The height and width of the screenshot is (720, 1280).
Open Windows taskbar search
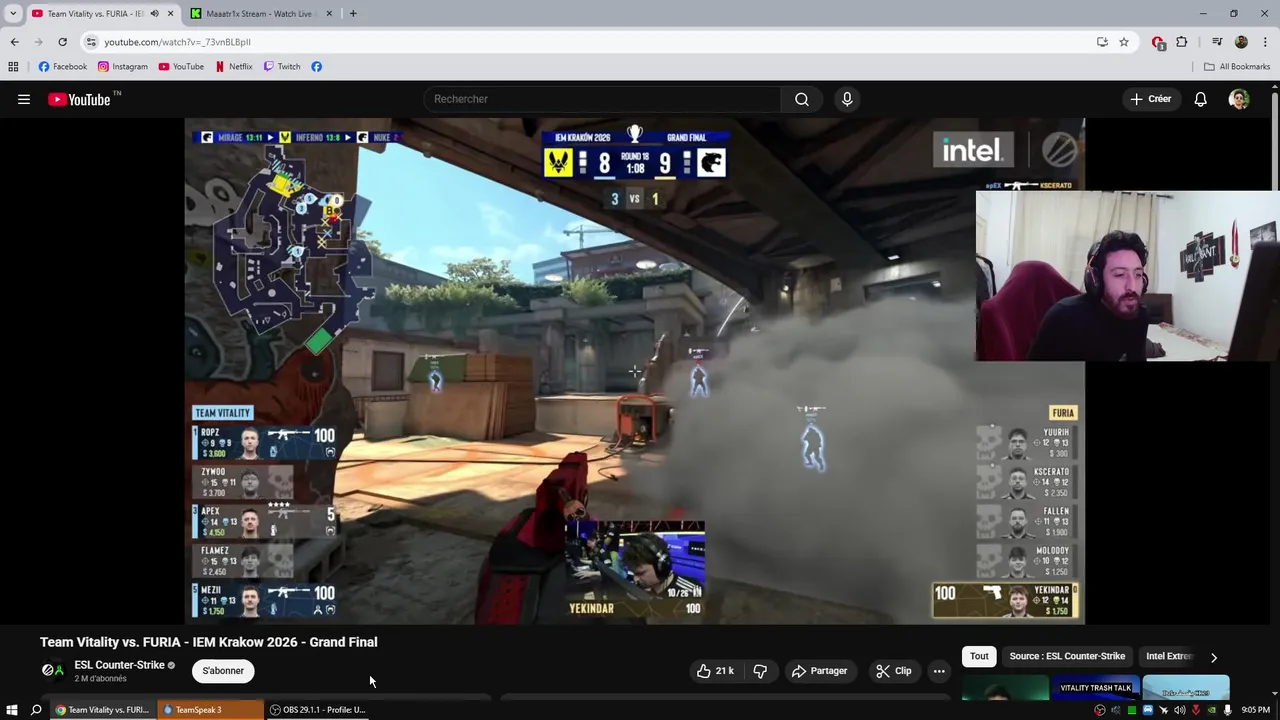[x=36, y=710]
